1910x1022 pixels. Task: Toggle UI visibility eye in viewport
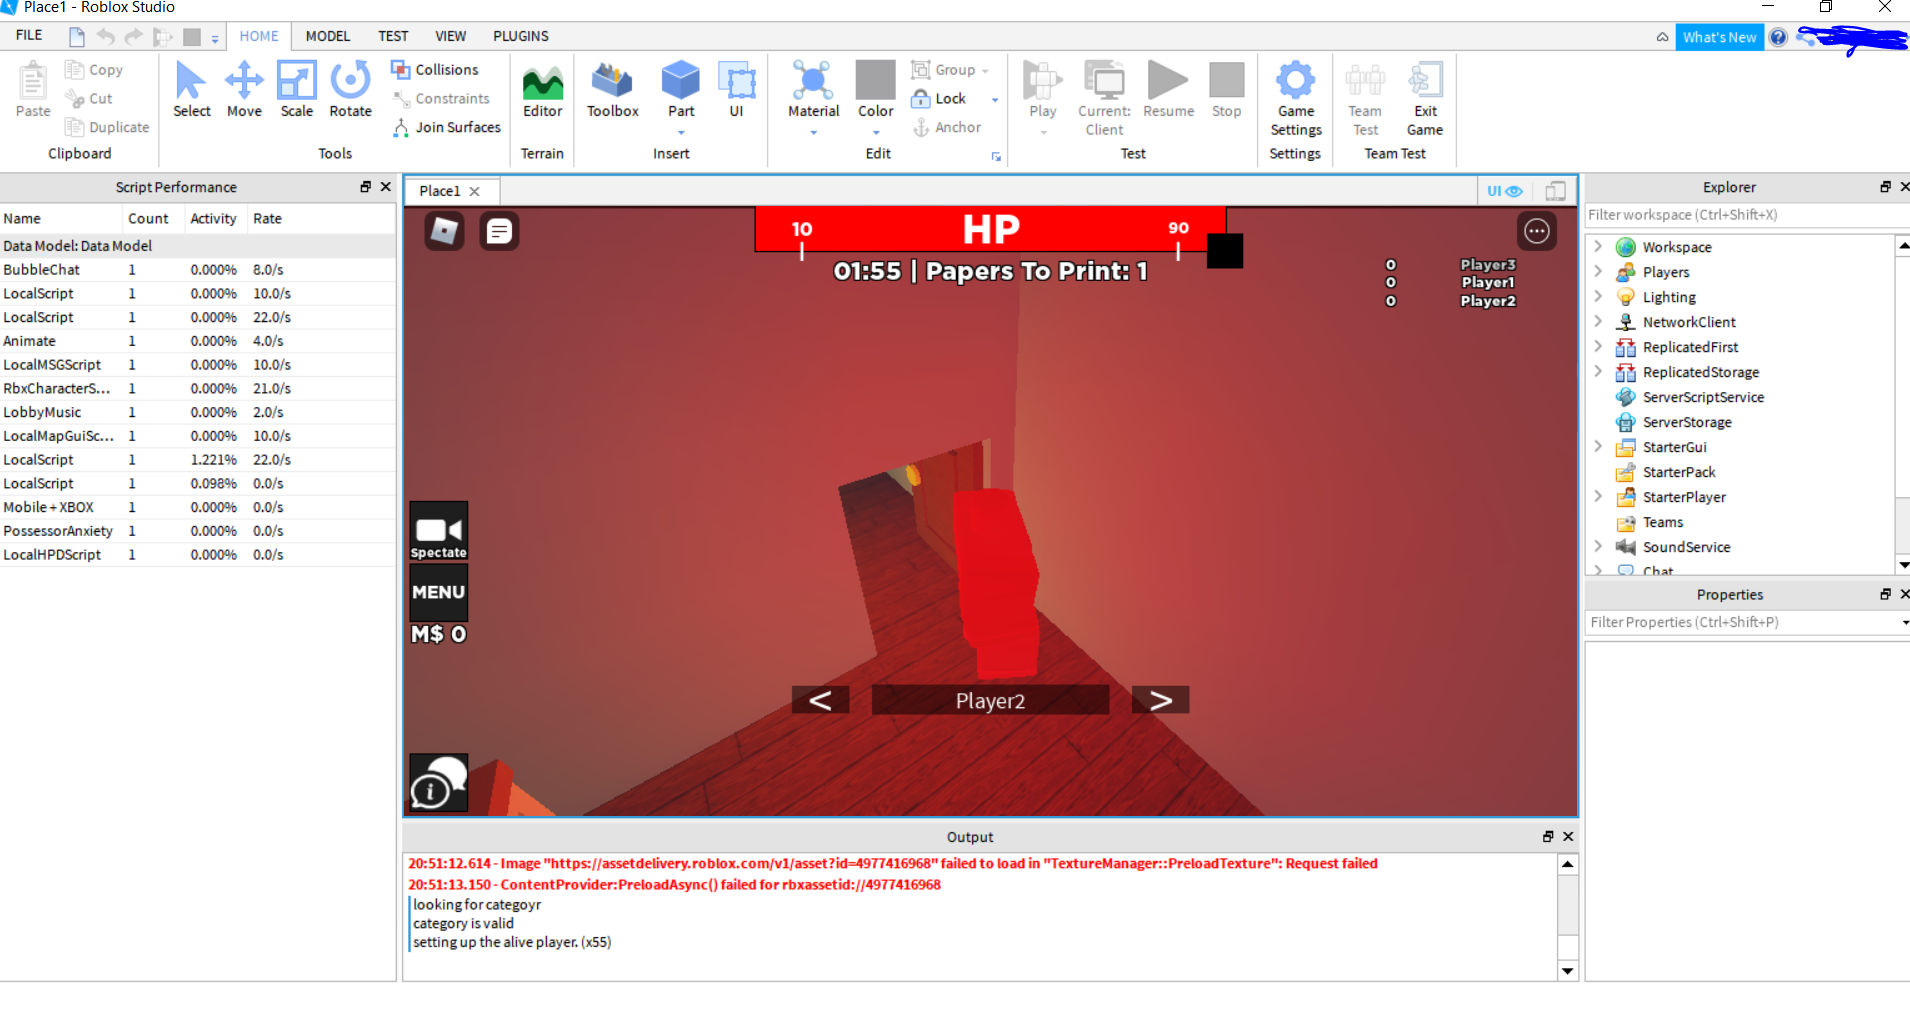coord(1504,191)
